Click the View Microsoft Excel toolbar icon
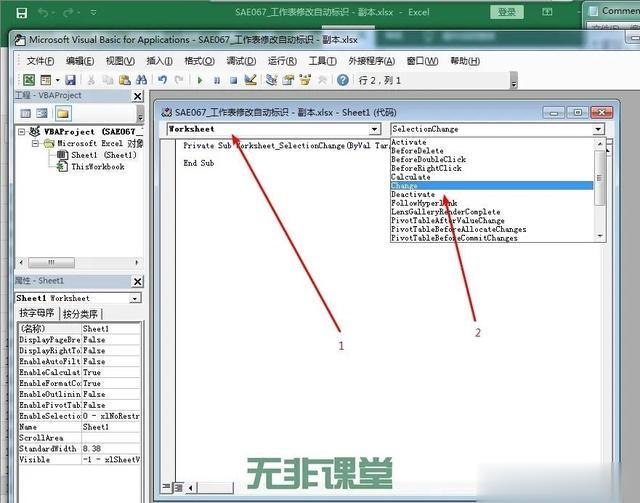Image resolution: width=640 pixels, height=503 pixels. click(29, 80)
